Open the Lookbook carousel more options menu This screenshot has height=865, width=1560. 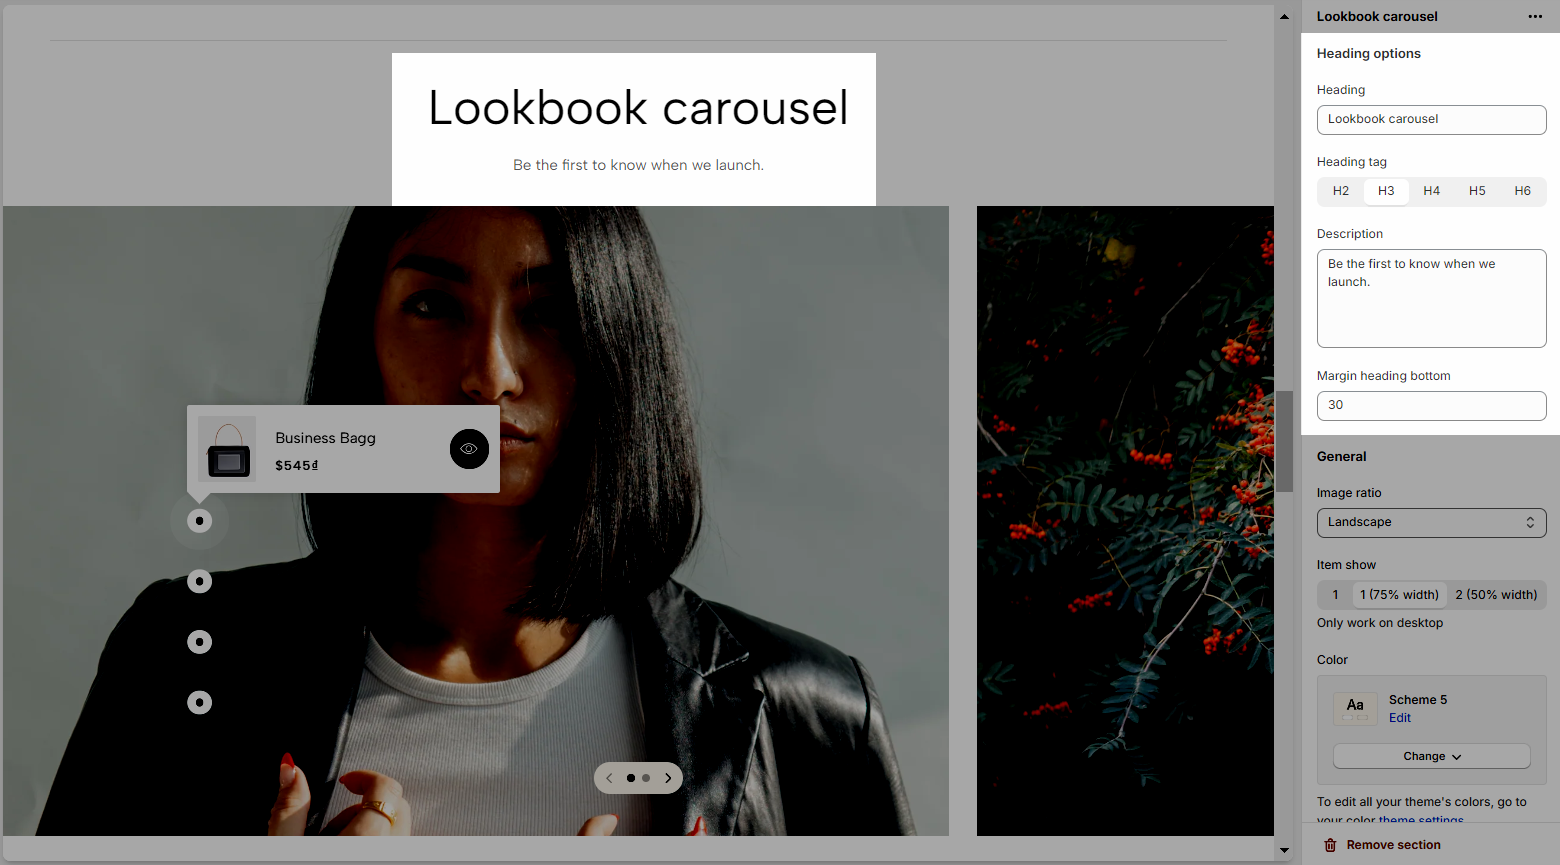click(1535, 17)
